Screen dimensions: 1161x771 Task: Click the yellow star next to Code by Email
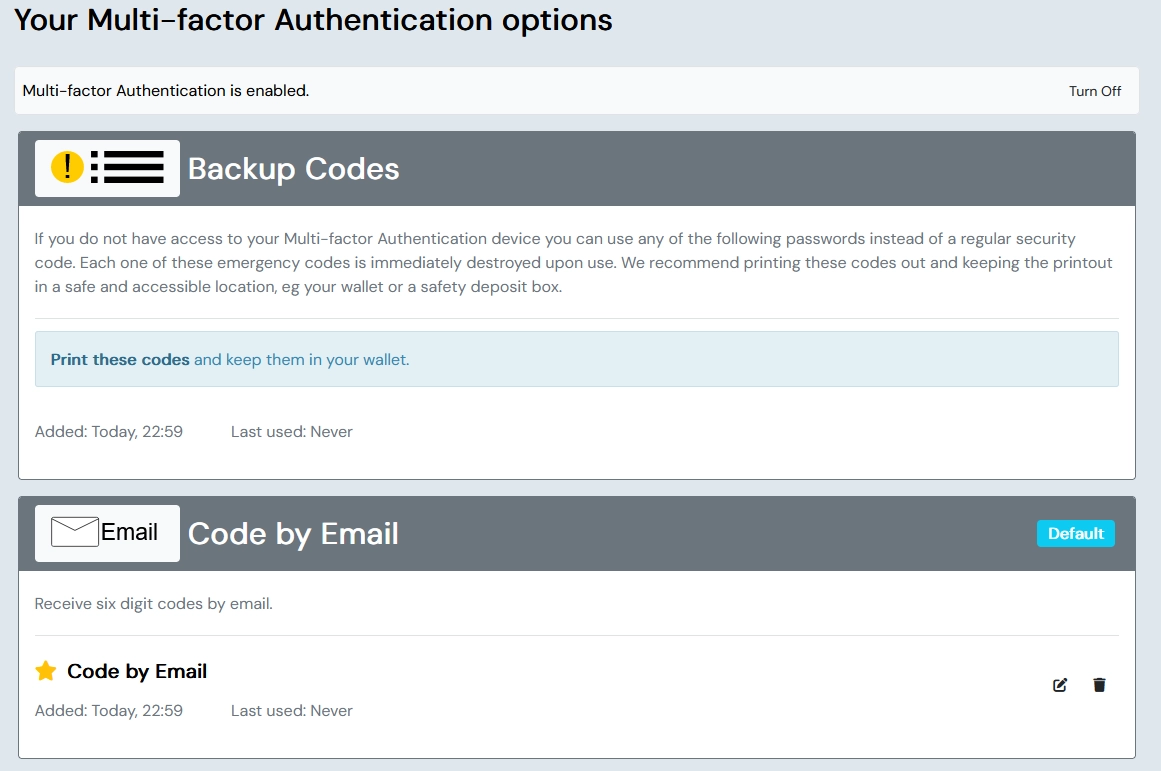click(46, 671)
